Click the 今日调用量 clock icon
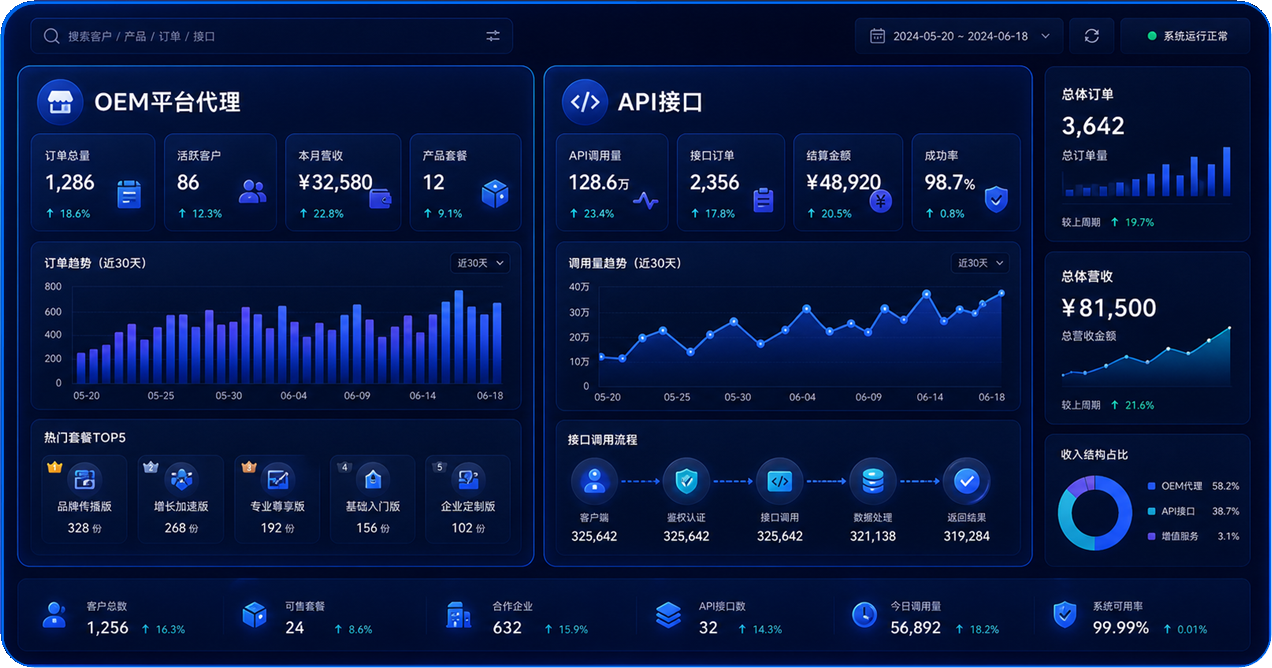The height and width of the screenshot is (668, 1272). click(864, 615)
